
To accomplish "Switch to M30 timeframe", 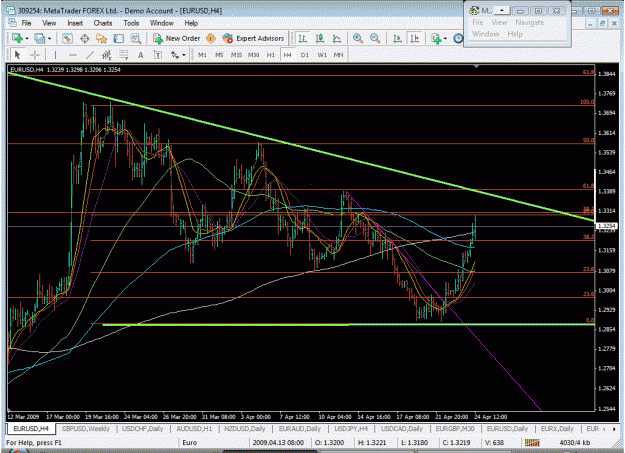I will click(x=254, y=55).
